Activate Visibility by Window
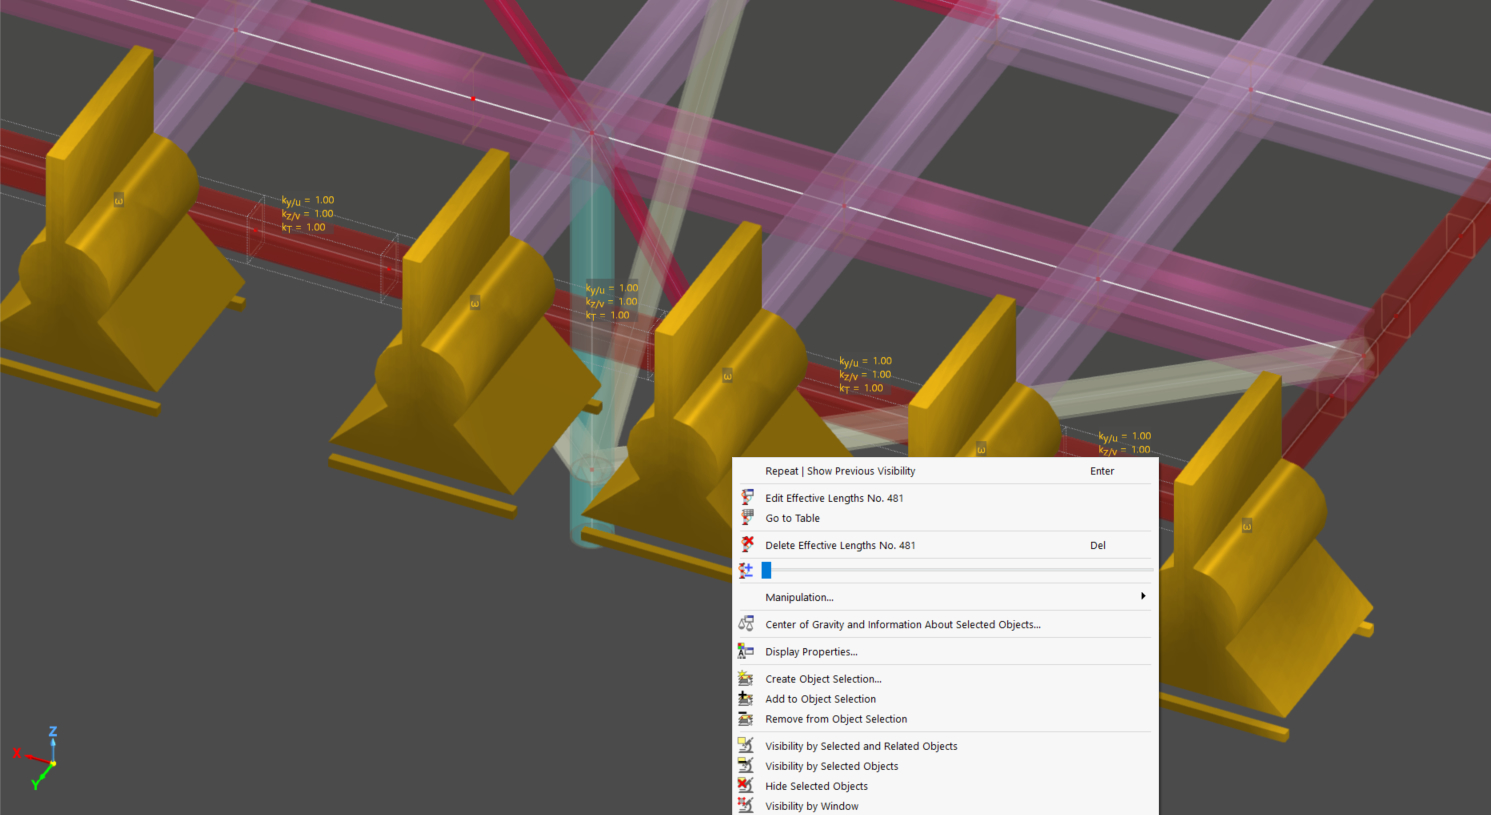Screen dimensions: 1491x815 click(x=811, y=806)
